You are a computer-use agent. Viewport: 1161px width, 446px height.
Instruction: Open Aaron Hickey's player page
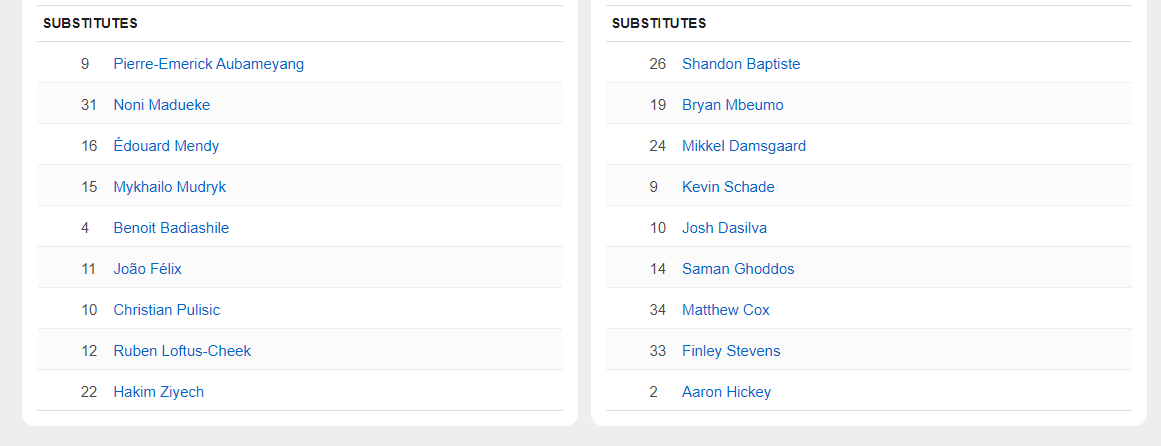726,392
